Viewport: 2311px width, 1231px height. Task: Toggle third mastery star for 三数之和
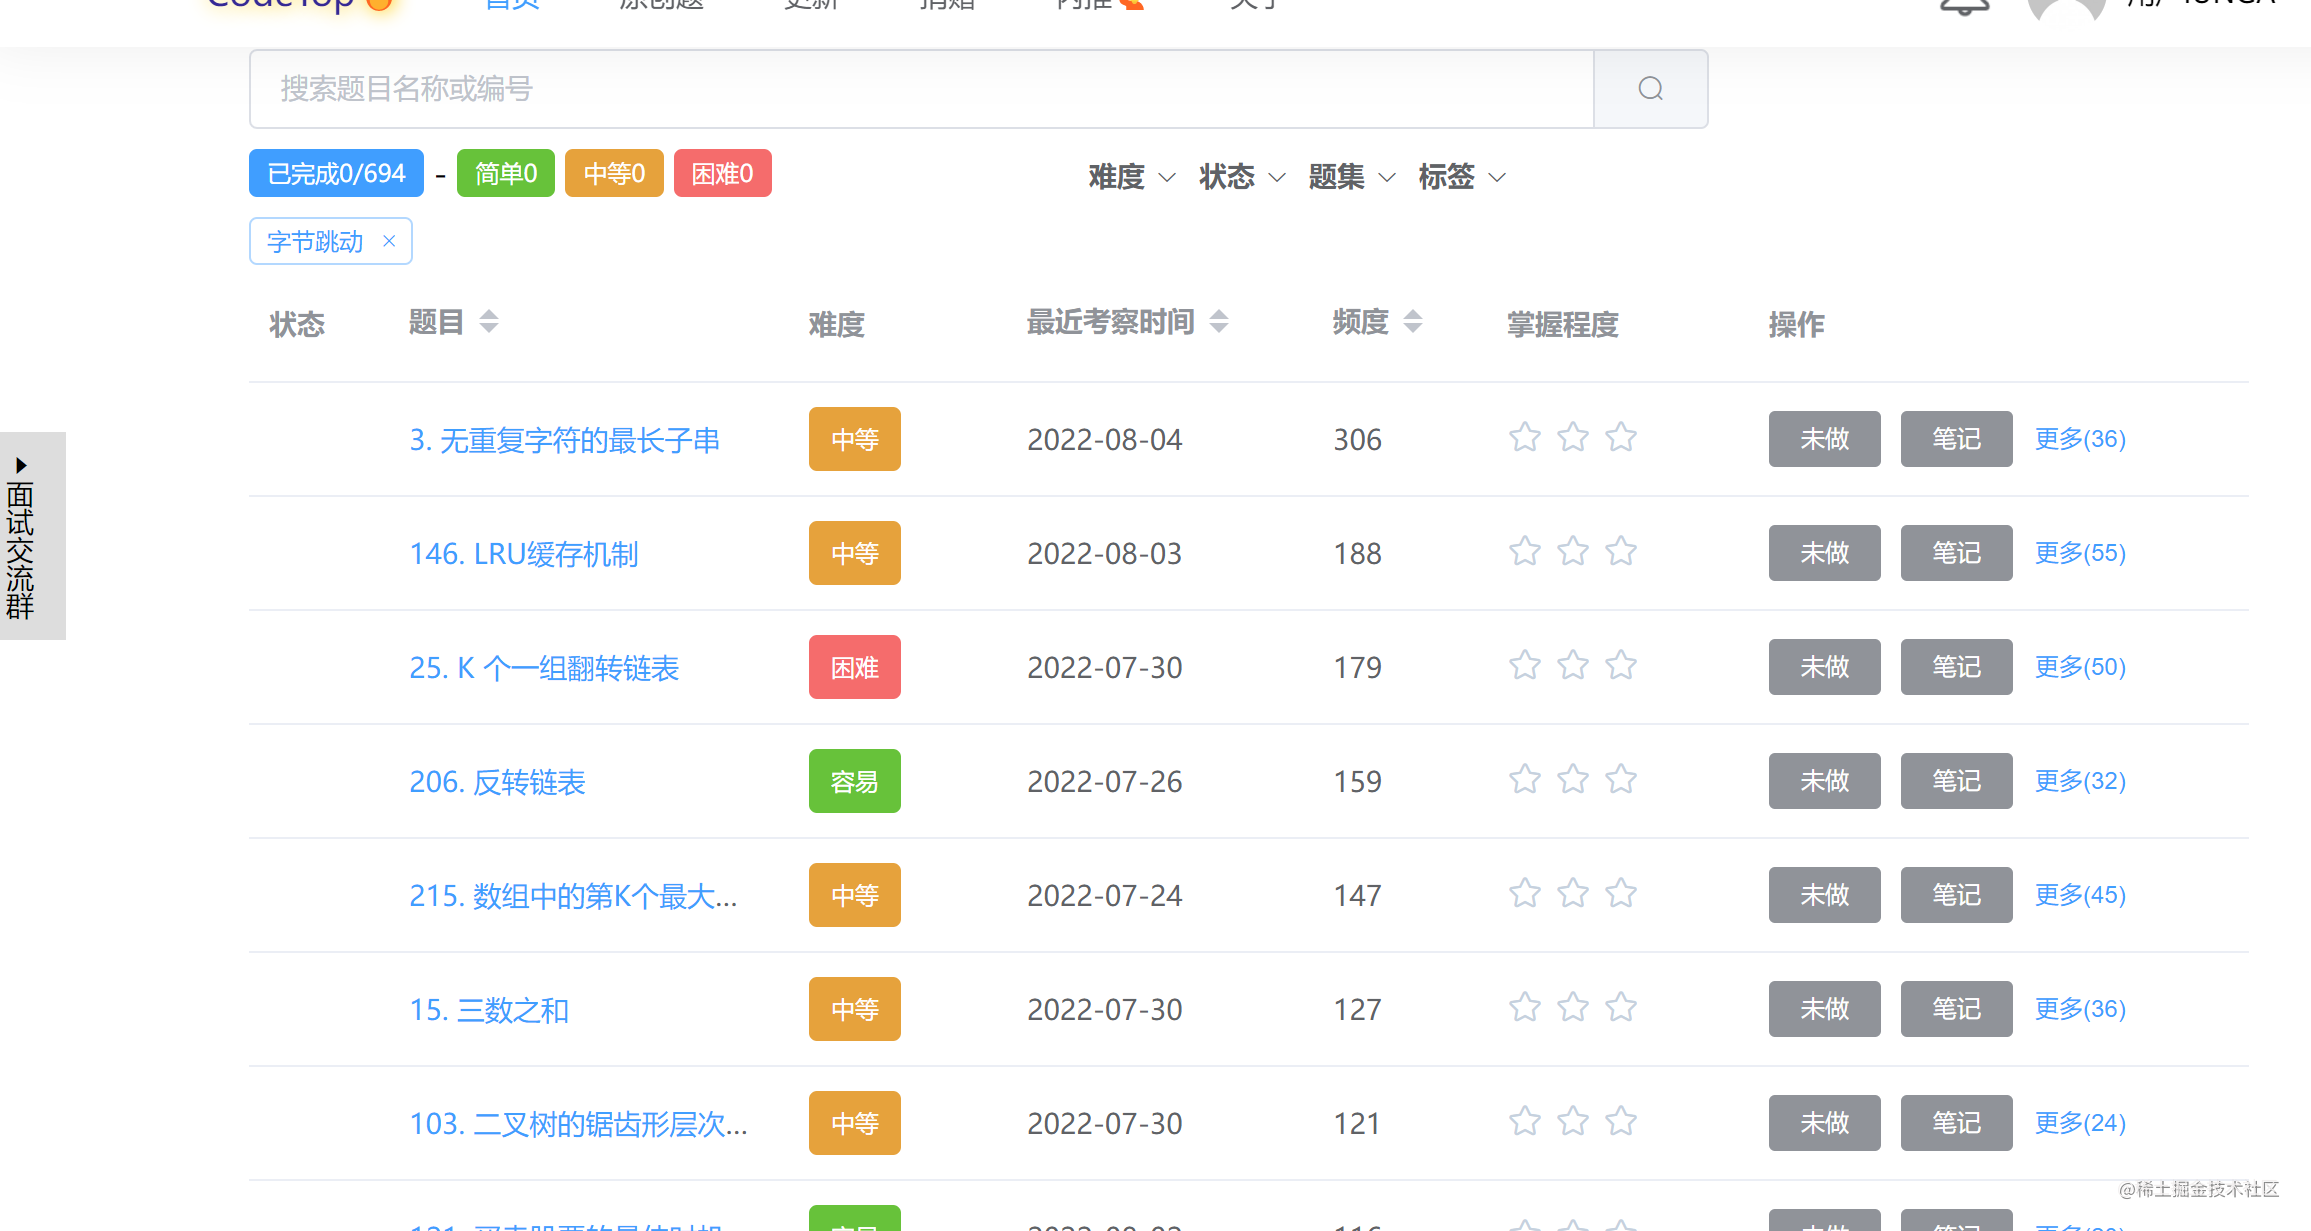pos(1620,1007)
